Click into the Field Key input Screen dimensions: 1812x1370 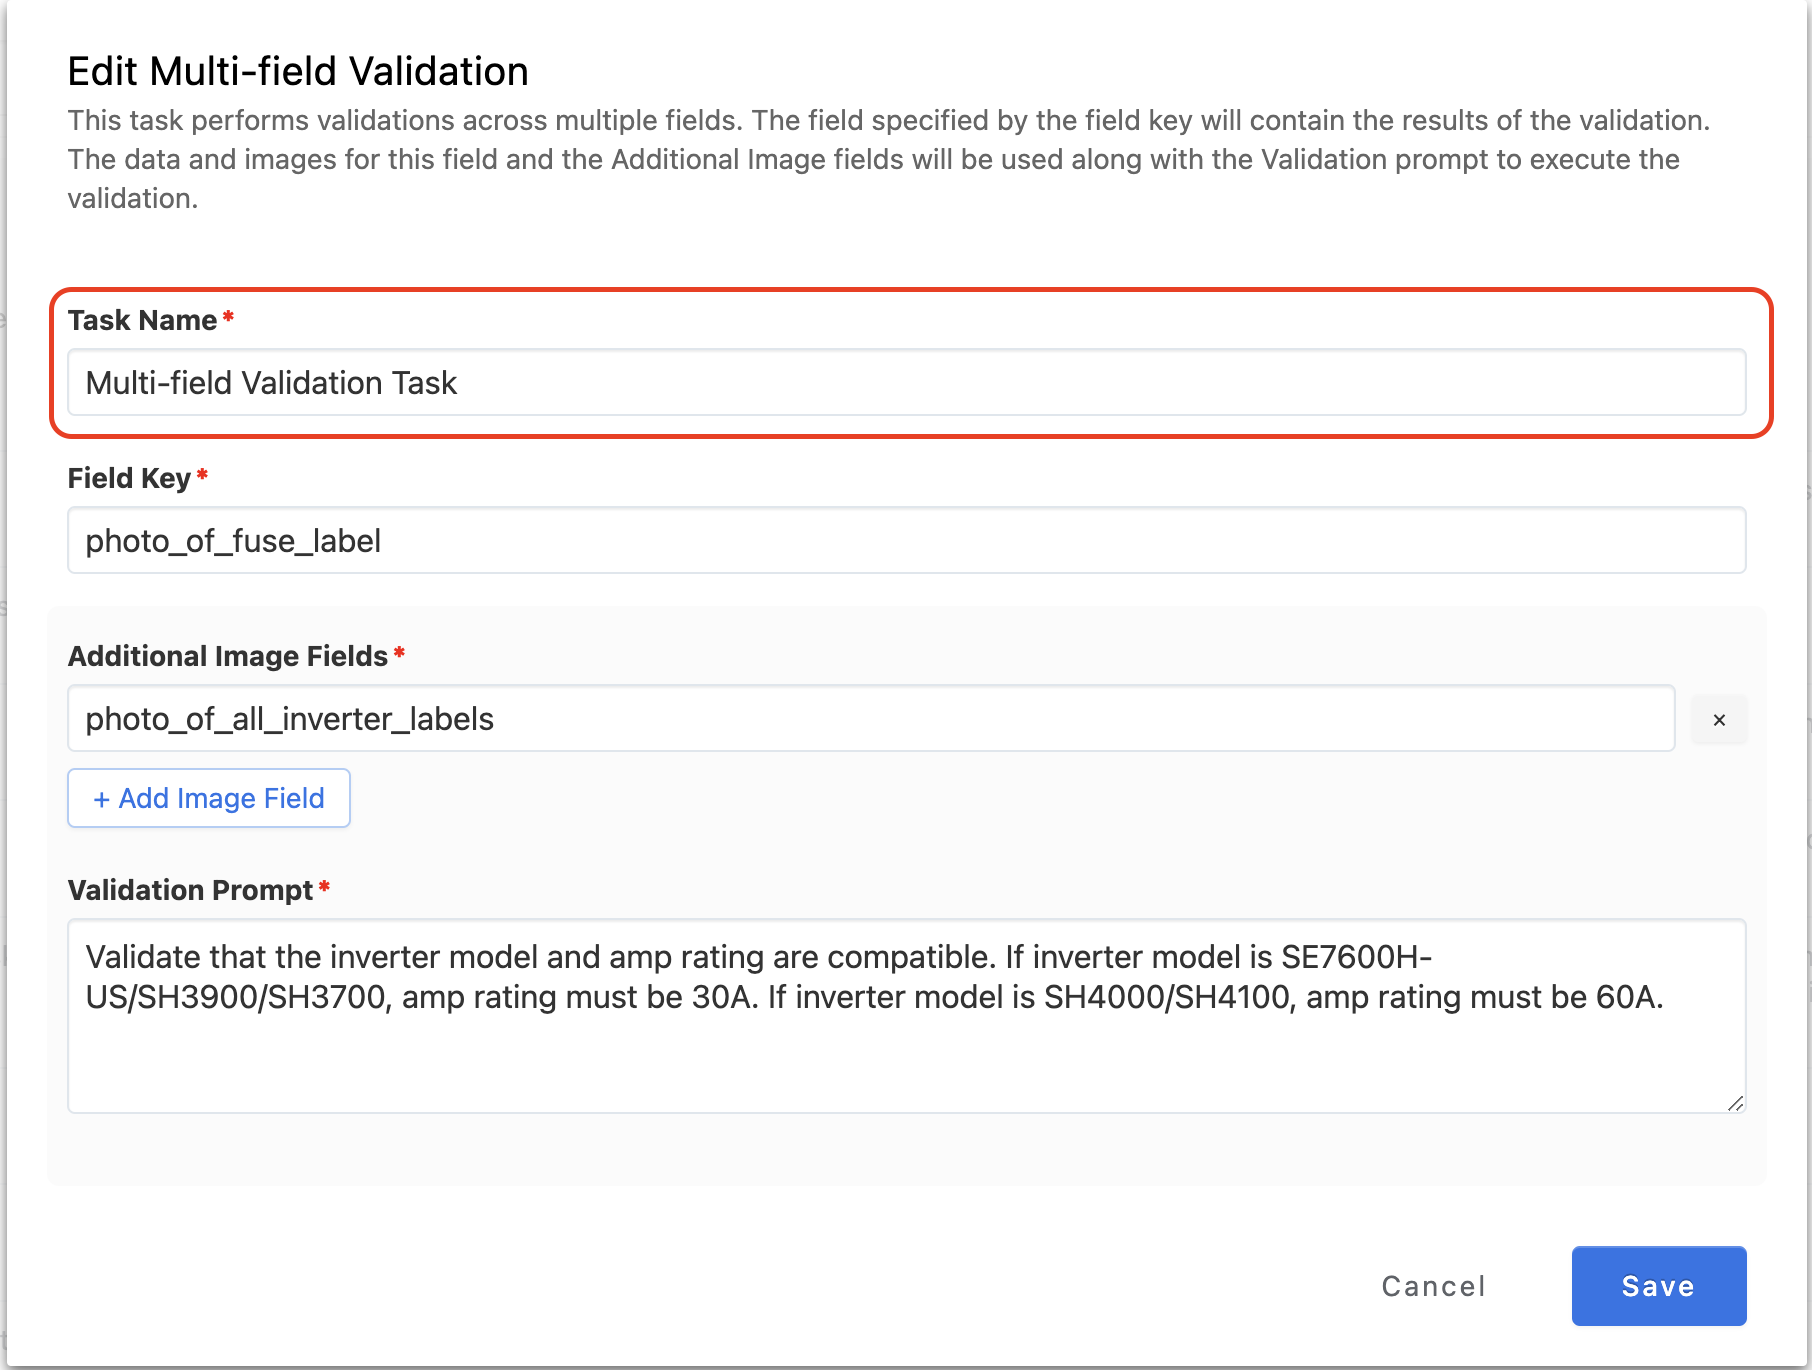click(905, 541)
